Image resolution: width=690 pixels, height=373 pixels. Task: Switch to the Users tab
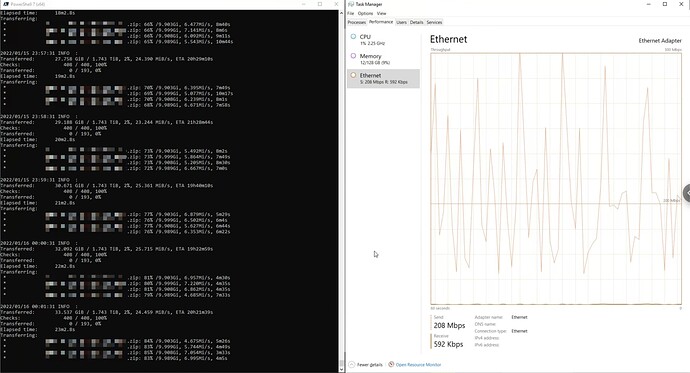pyautogui.click(x=401, y=22)
